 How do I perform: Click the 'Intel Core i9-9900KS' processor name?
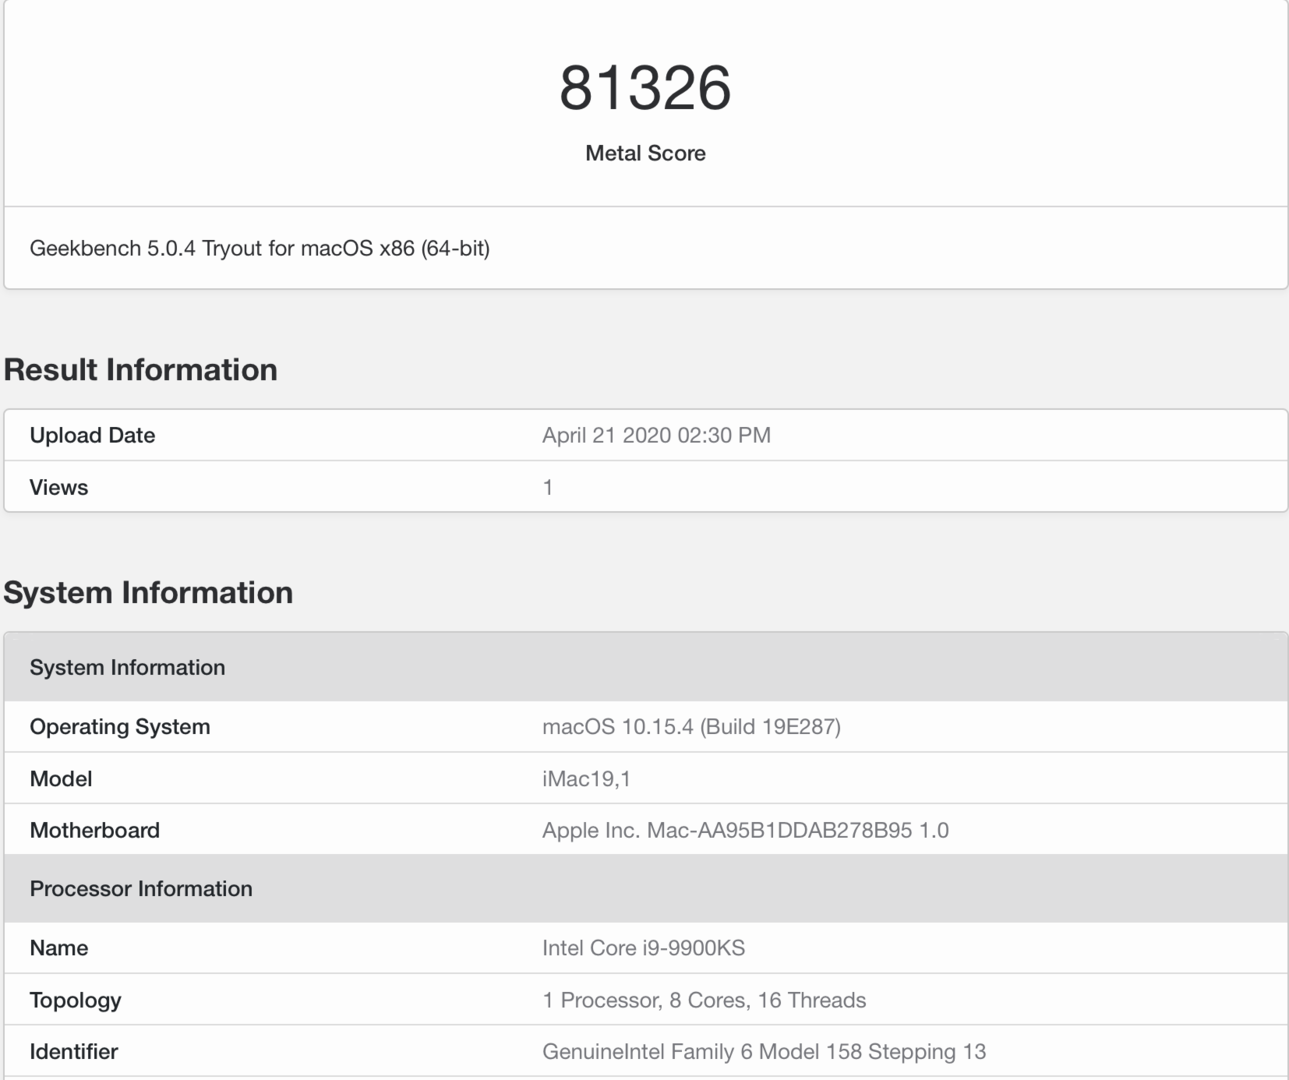(643, 948)
